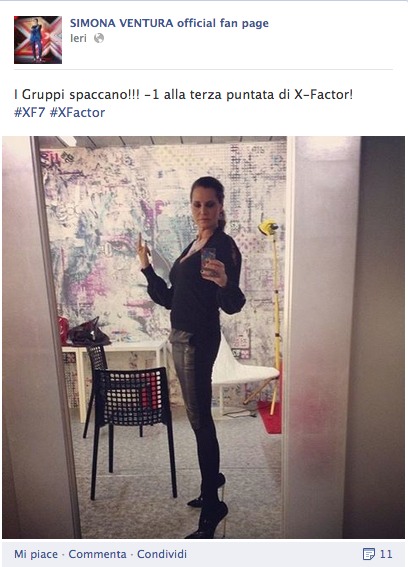The width and height of the screenshot is (408, 567).
Task: Follow the #XF7 hashtag
Action: 29,112
